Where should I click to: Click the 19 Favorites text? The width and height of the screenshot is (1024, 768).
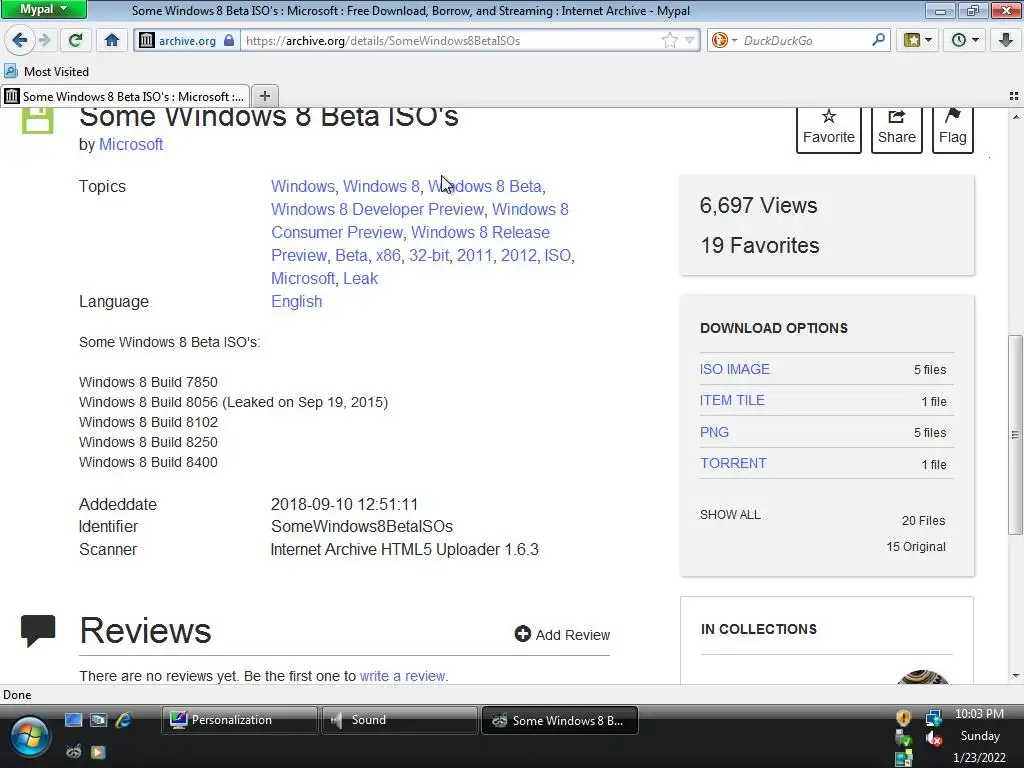[760, 246]
